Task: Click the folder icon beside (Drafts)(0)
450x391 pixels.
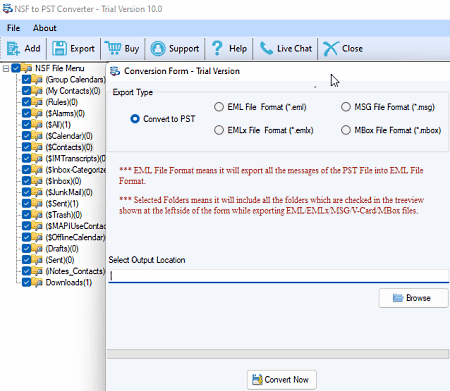Action: pyautogui.click(x=37, y=249)
